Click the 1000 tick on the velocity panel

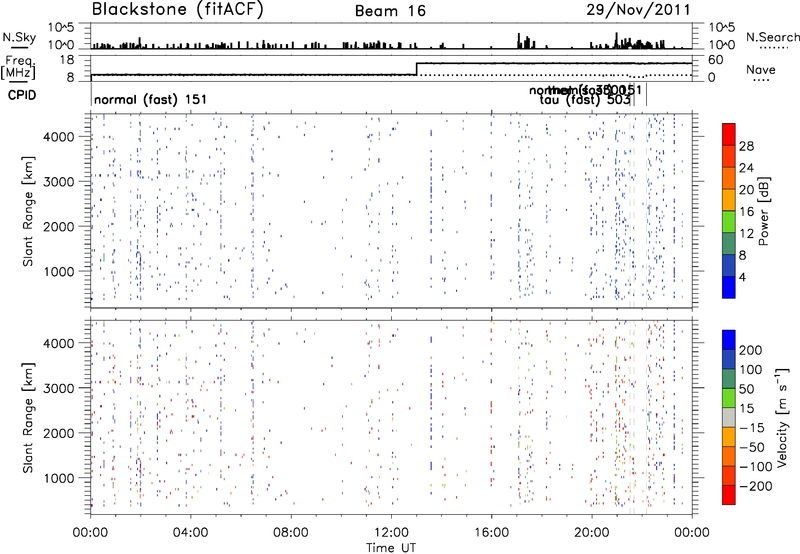(x=59, y=478)
